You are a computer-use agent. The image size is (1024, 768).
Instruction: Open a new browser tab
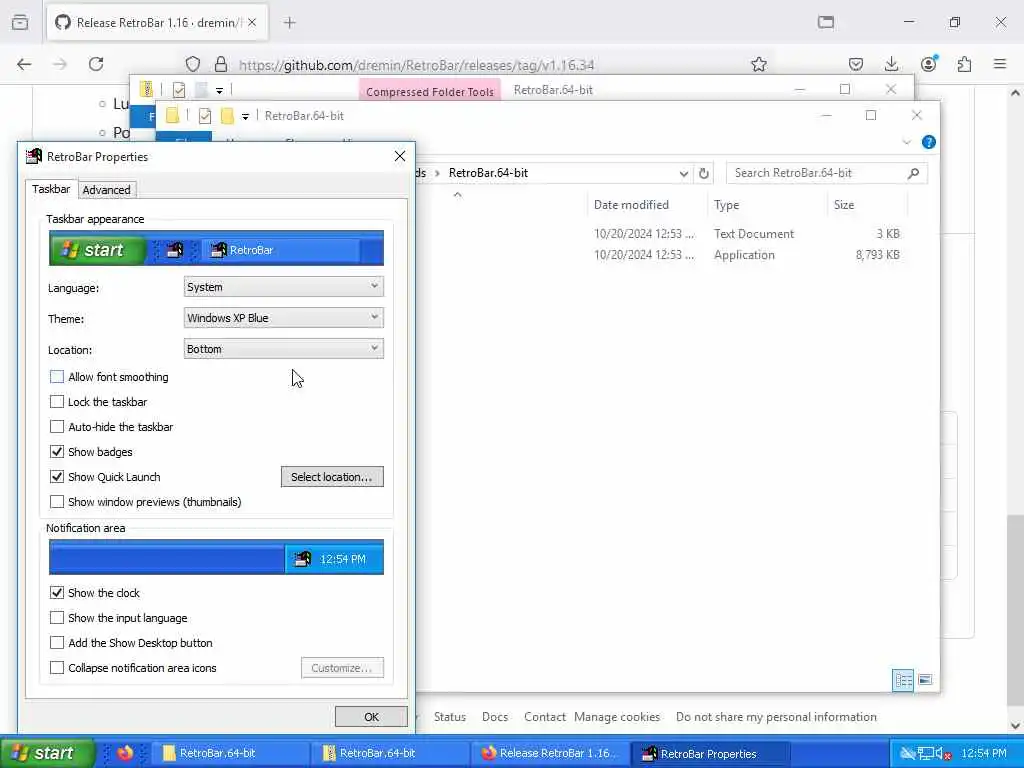tap(290, 23)
